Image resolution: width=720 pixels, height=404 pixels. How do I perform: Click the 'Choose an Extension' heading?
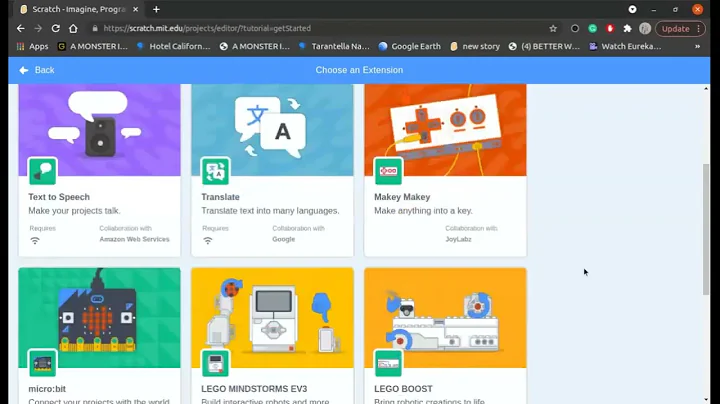coord(359,70)
